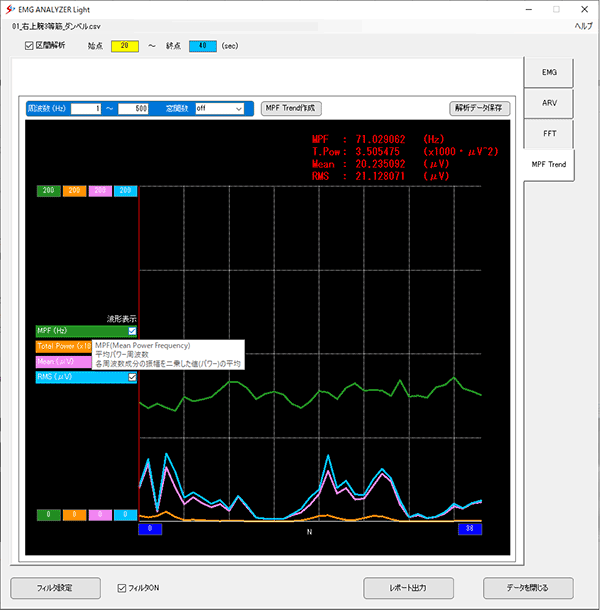This screenshot has height=610, width=600.
Task: Click the cyan lower scale value 0
Action: [125, 515]
